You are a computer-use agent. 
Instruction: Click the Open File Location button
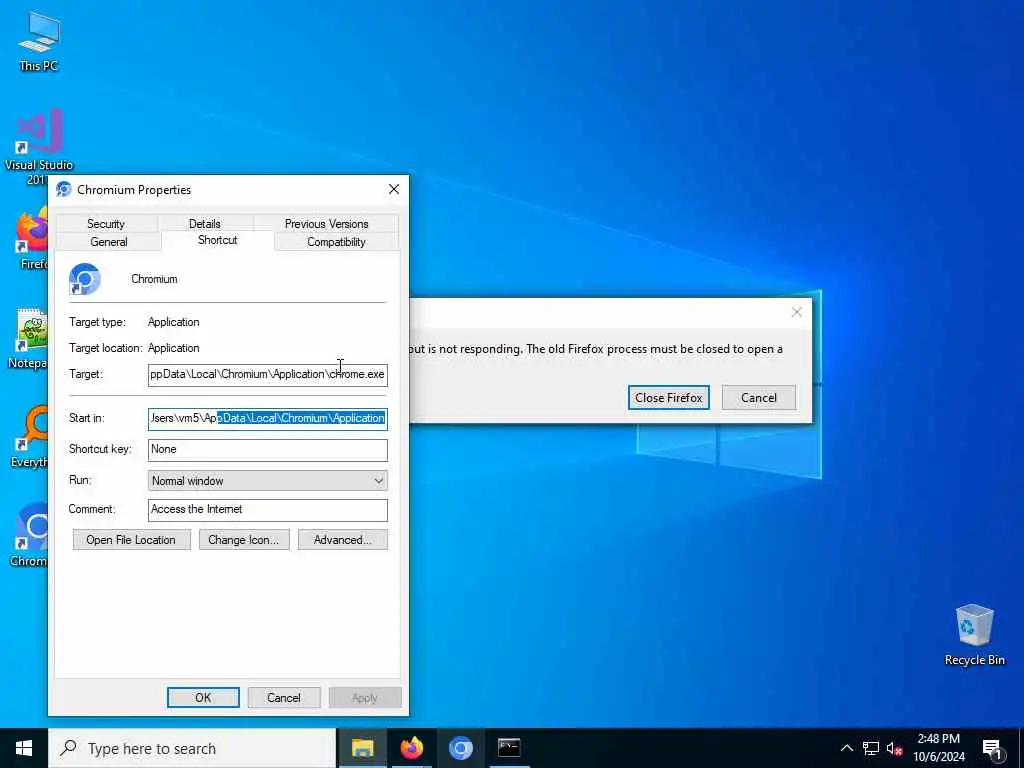[x=131, y=540]
